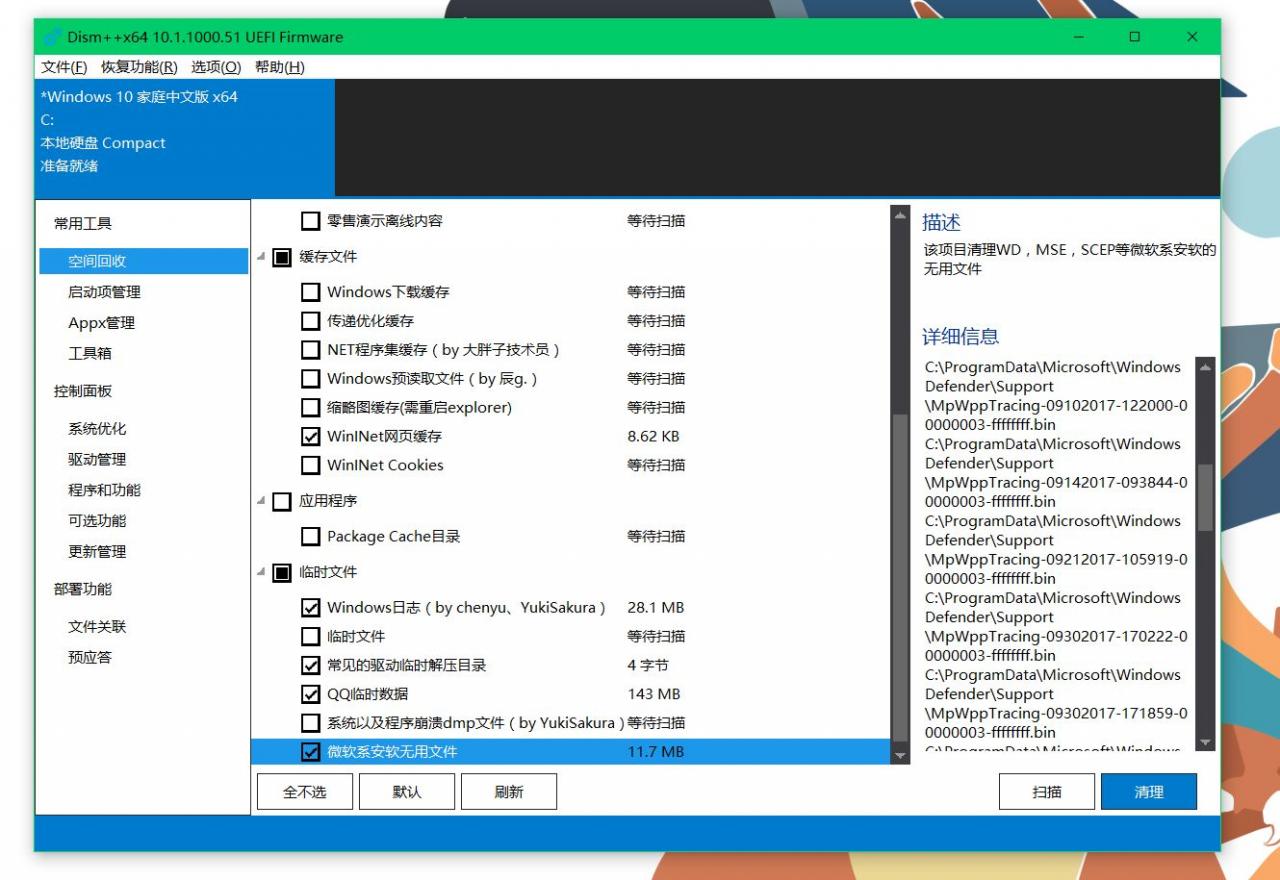This screenshot has height=880, width=1280.
Task: Check the Windows预读取文件 checkbox
Action: pos(311,380)
